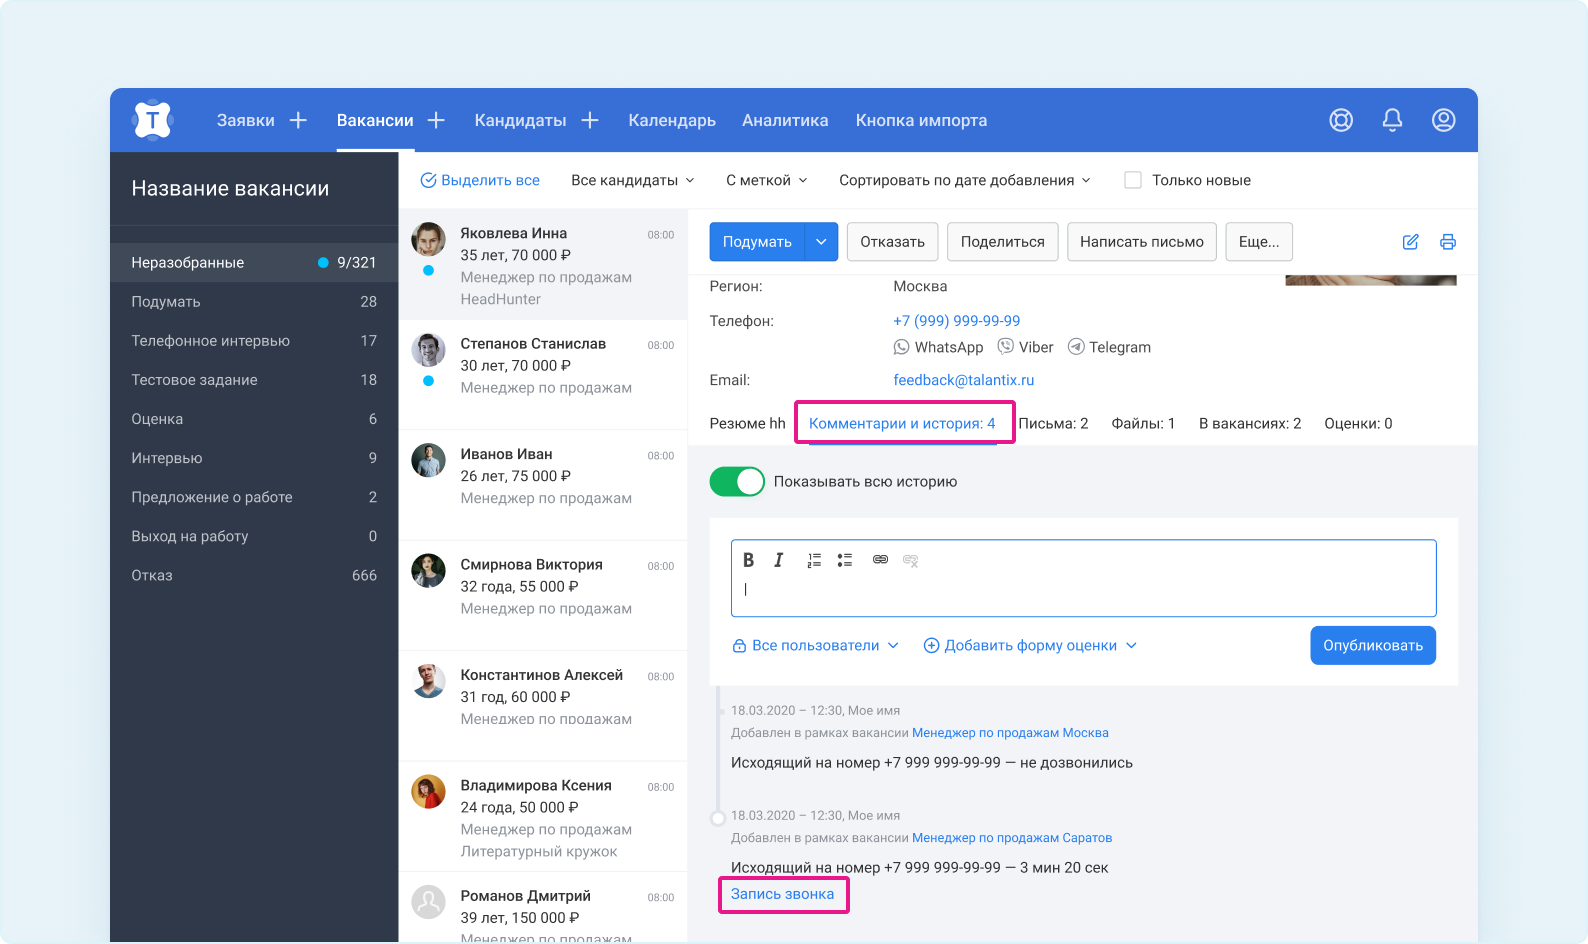
Task: Publish the comment with Опубликовать
Action: 1373,646
